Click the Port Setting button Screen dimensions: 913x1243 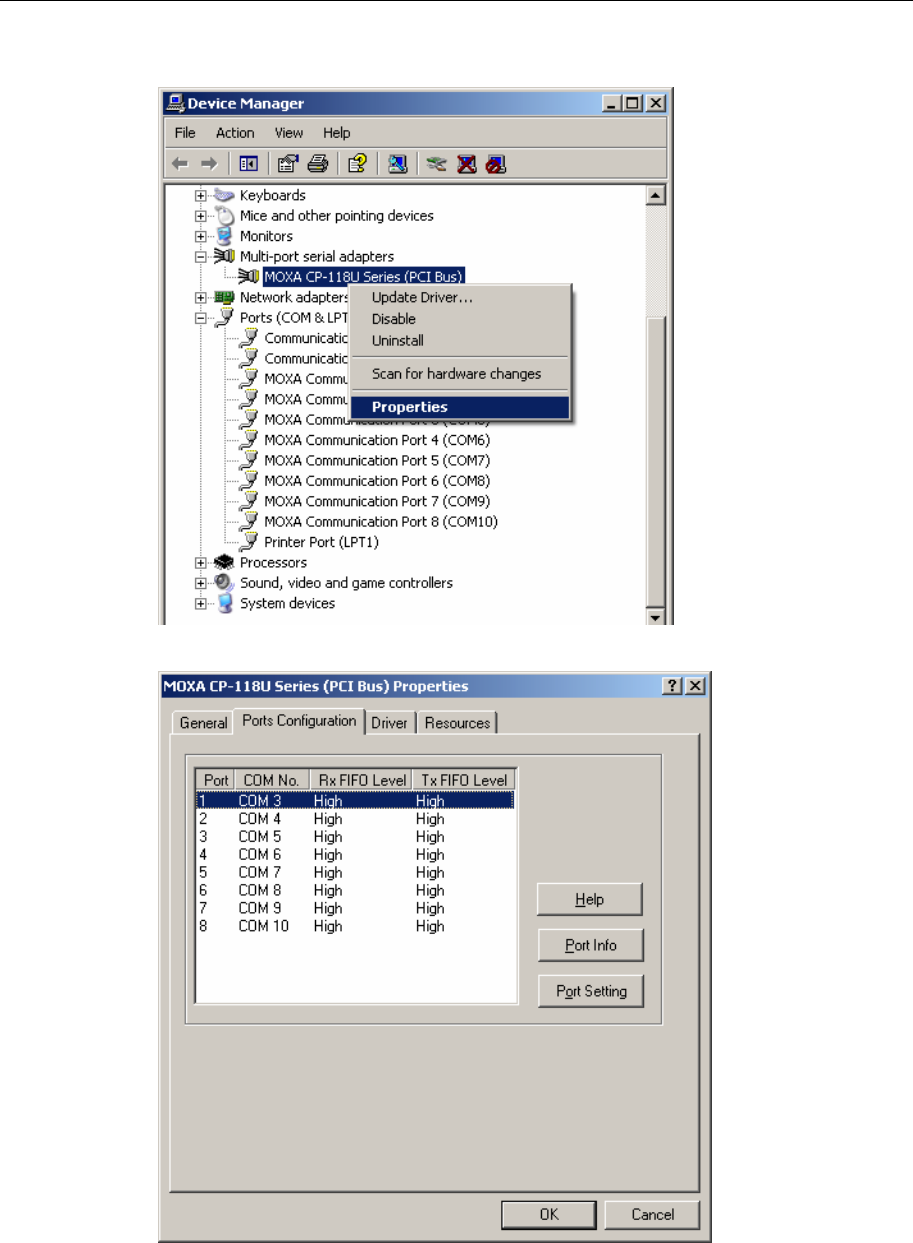pos(590,991)
